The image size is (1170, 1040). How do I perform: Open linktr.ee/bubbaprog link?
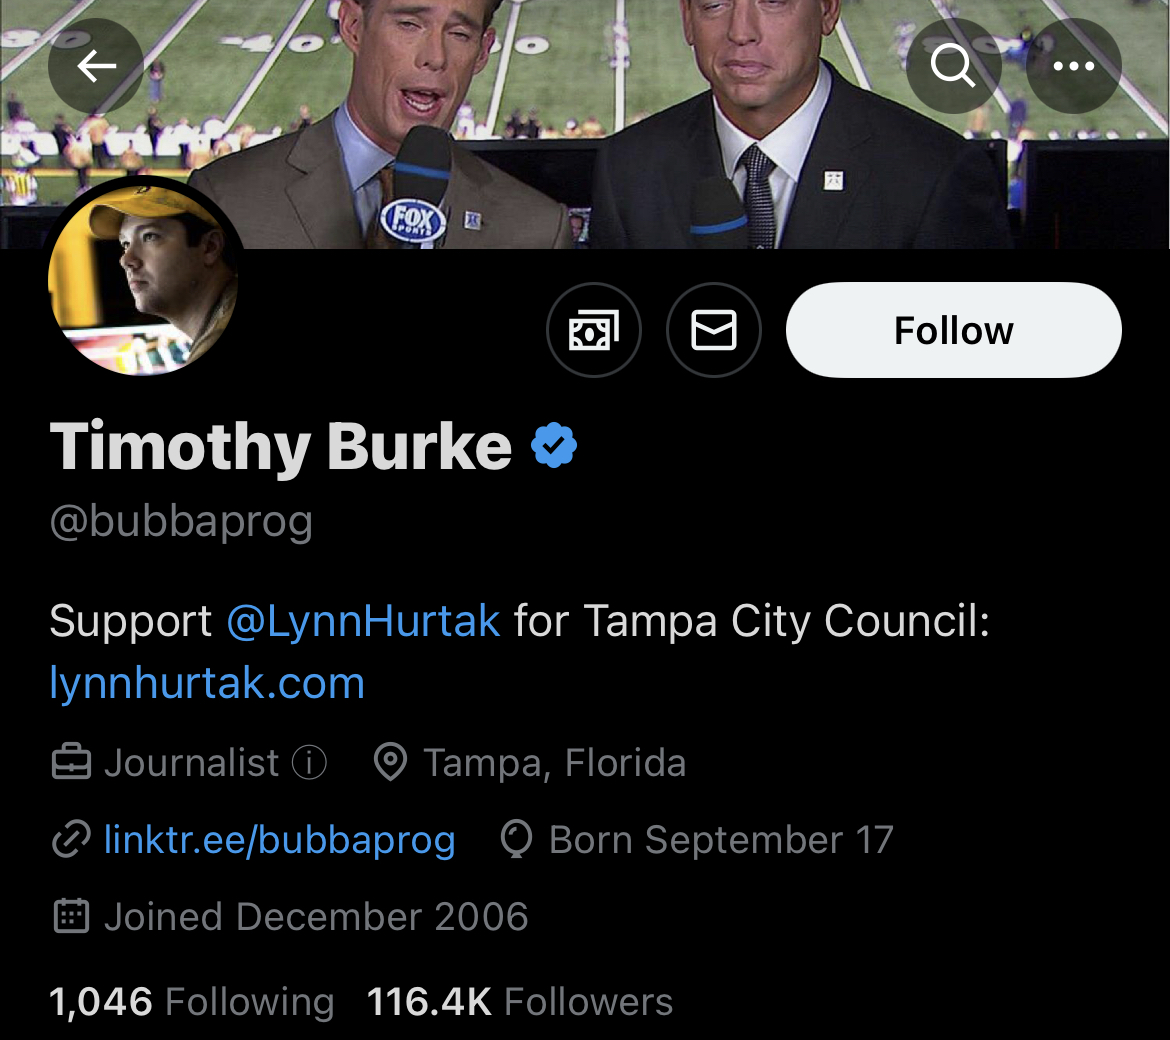coord(280,839)
